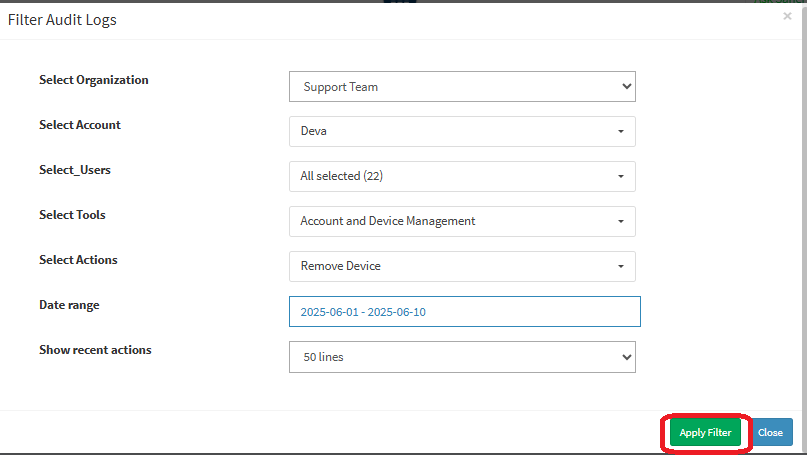Click the chevron arrow beside Support Team
Viewport: 807px width, 455px height.
click(626, 86)
